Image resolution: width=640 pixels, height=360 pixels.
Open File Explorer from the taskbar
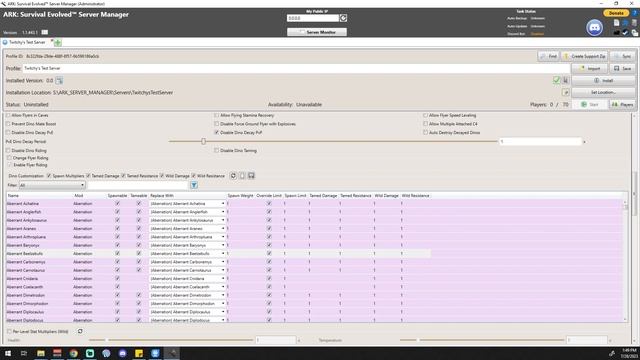click(41, 353)
